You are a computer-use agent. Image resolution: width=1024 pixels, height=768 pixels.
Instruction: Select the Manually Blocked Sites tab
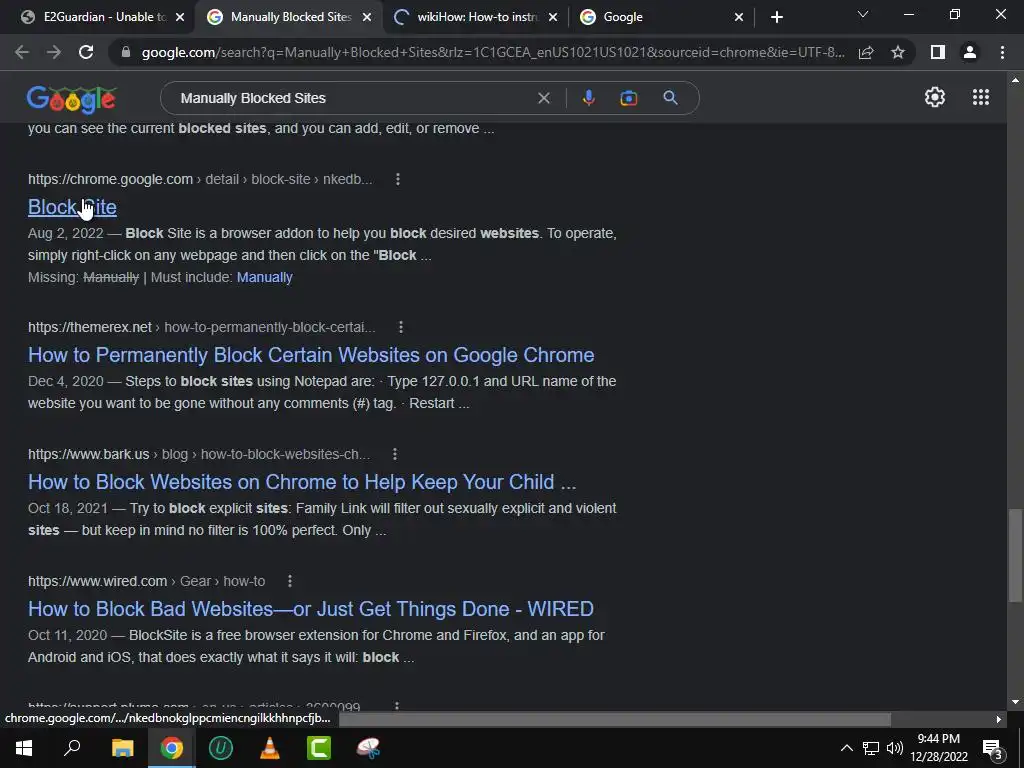point(287,17)
